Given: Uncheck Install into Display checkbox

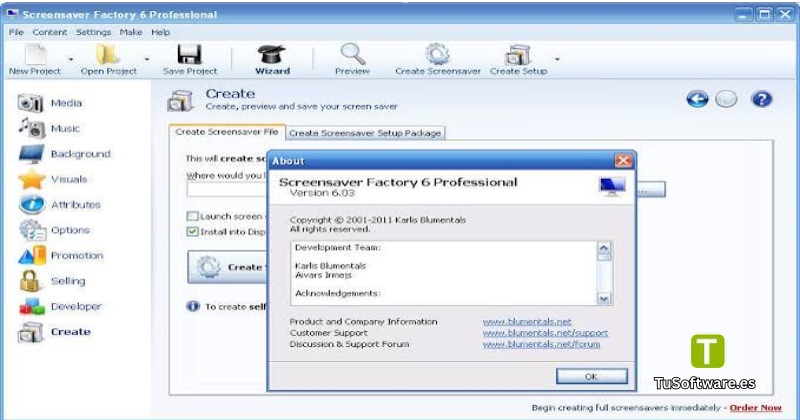Looking at the screenshot, I should point(192,232).
